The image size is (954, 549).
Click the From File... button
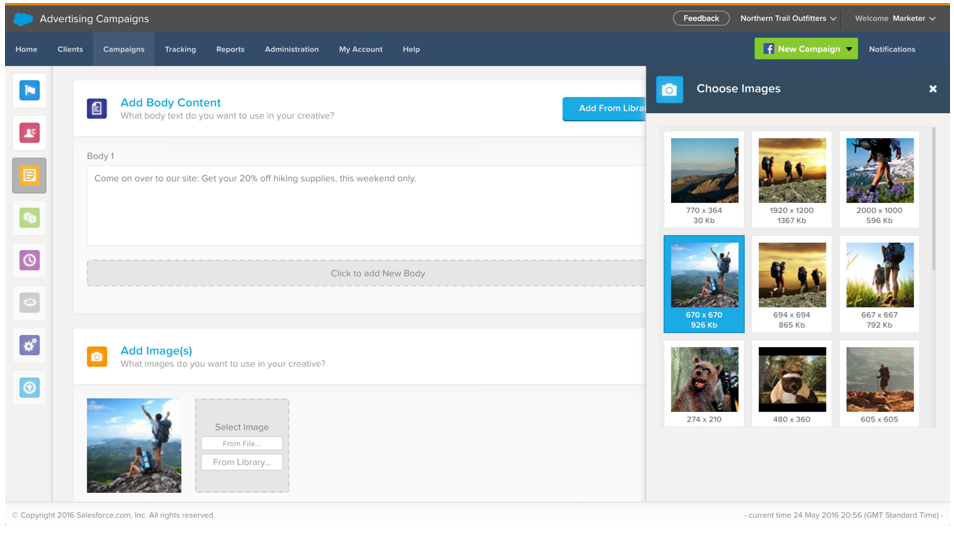point(242,444)
